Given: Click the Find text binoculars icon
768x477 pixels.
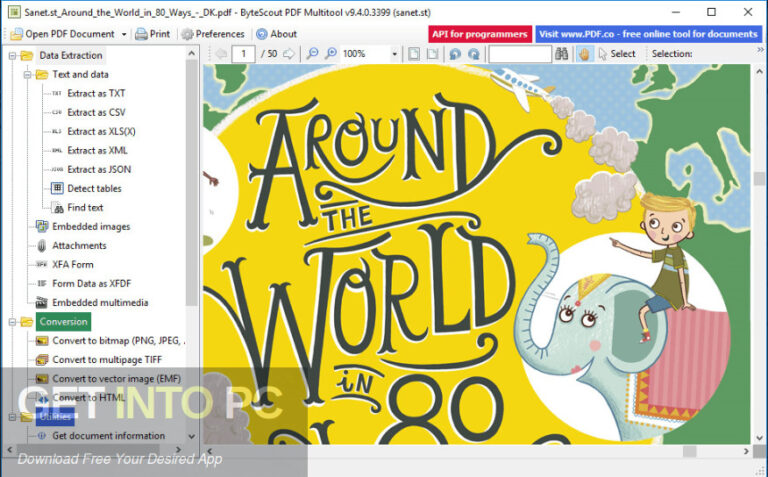Looking at the screenshot, I should (58, 208).
